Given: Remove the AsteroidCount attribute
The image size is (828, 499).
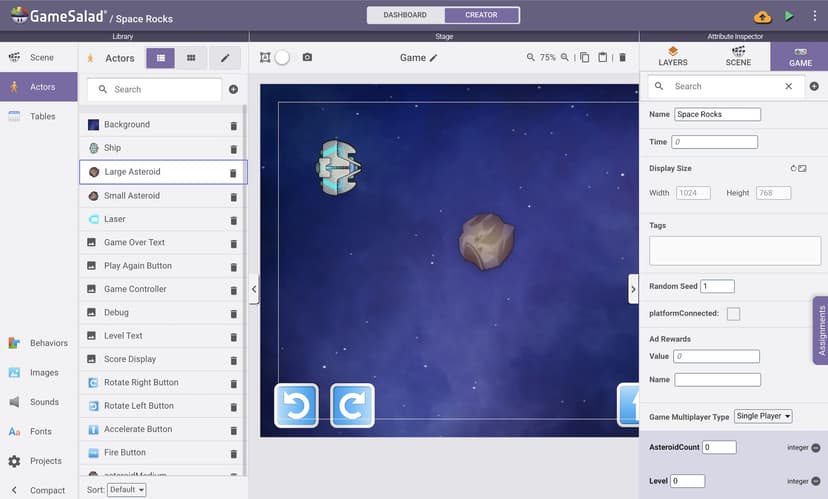Looking at the screenshot, I should tap(816, 448).
